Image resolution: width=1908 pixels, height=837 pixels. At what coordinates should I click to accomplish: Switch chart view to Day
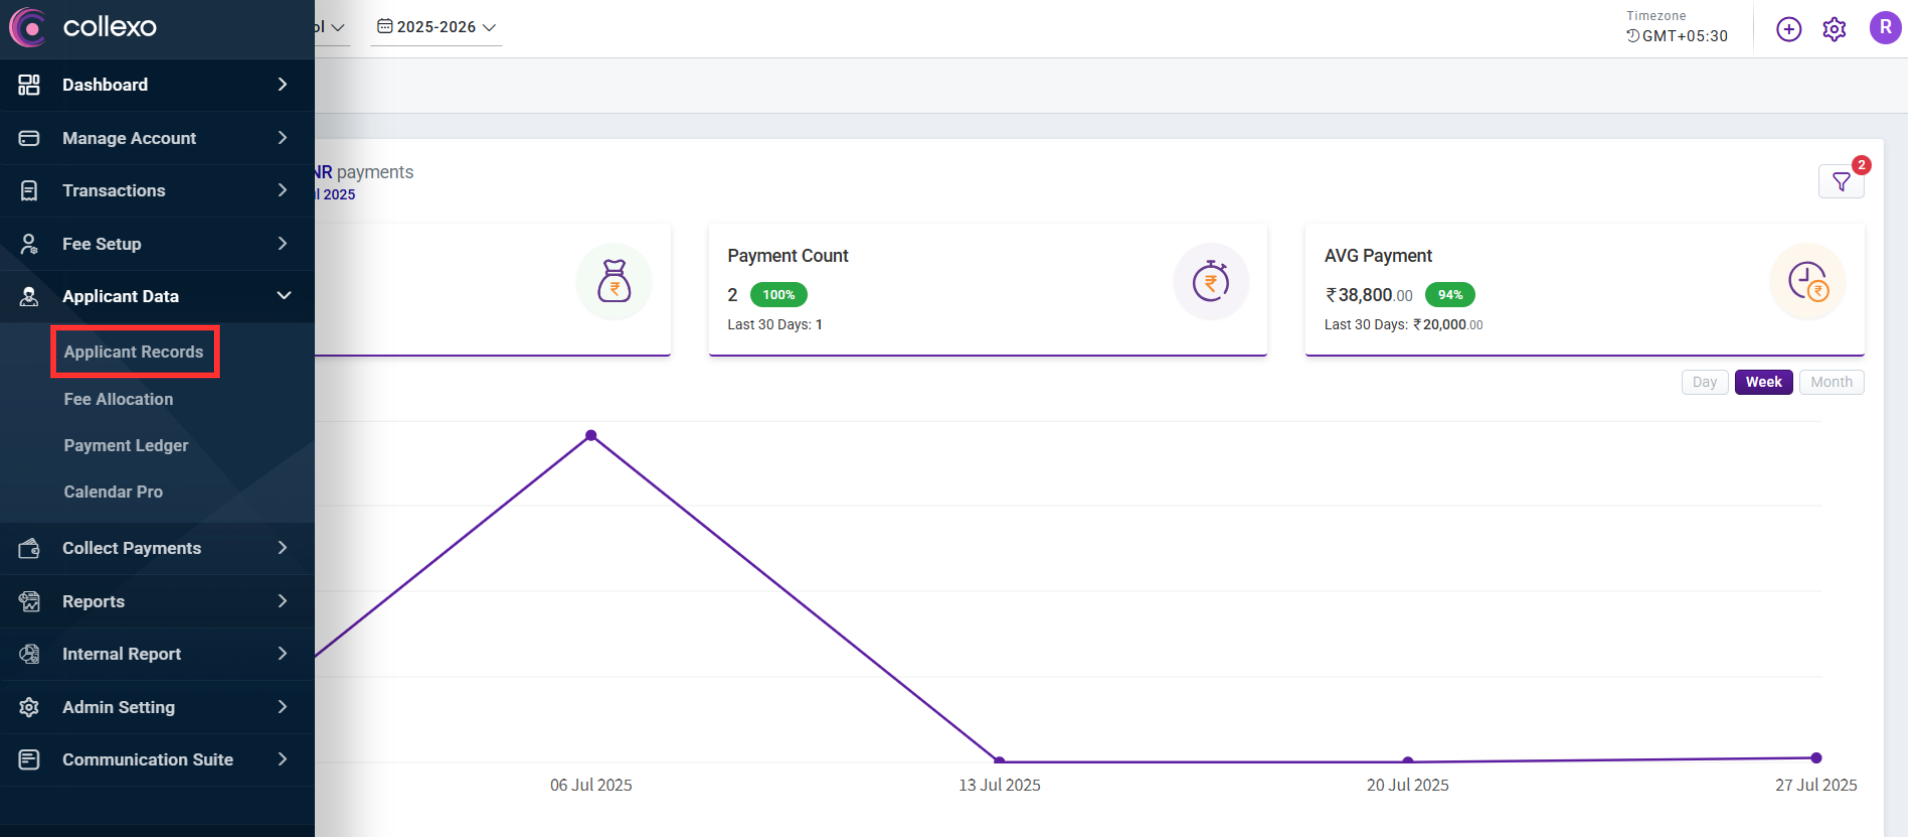point(1704,382)
